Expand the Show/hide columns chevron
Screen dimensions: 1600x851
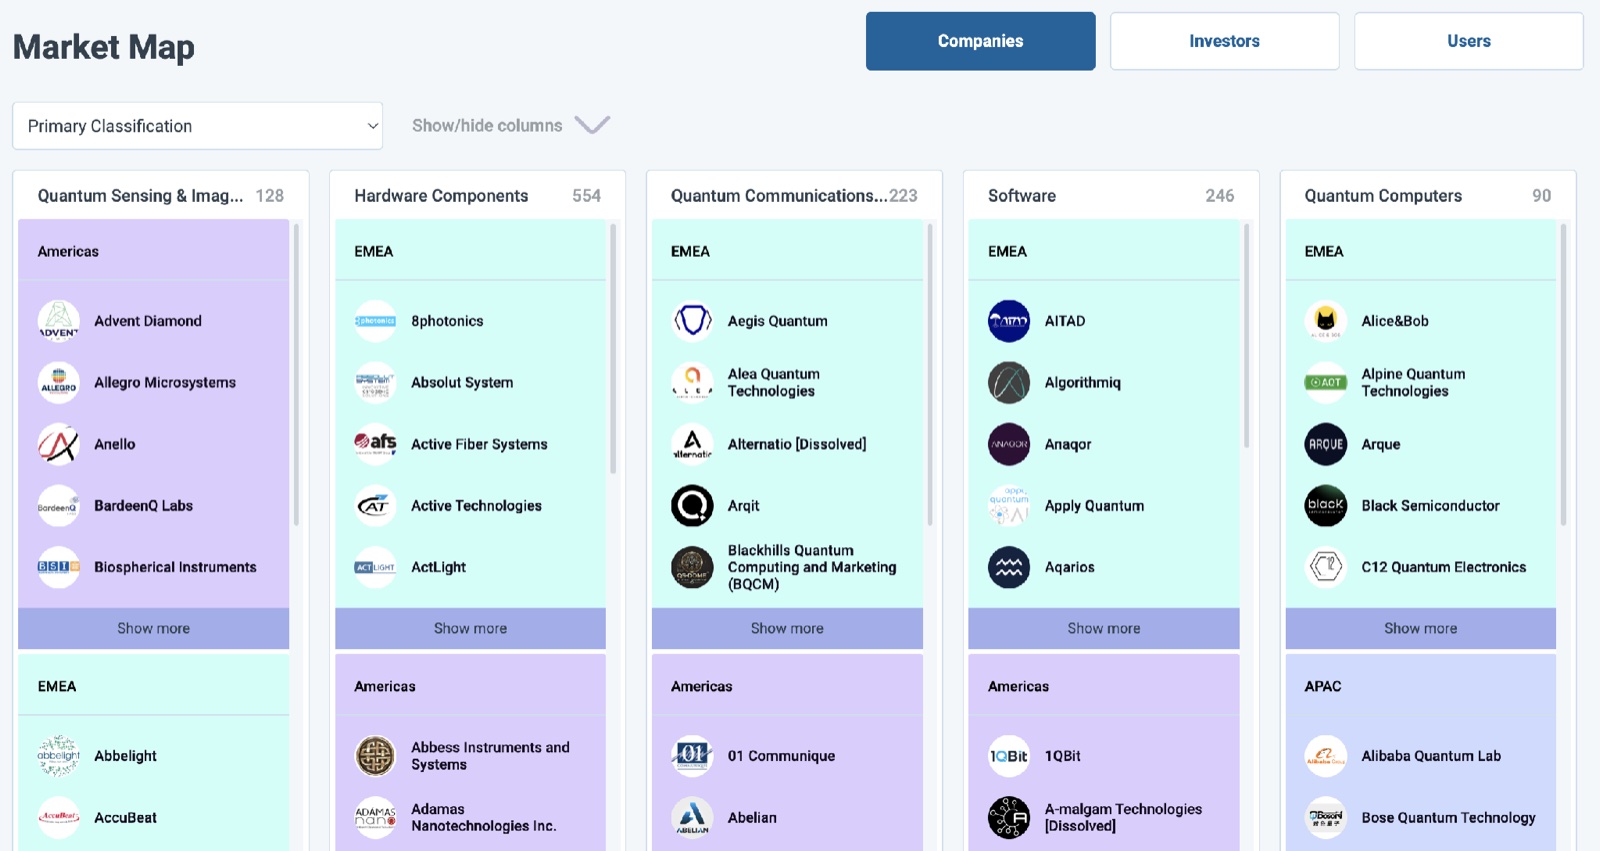[x=592, y=125]
